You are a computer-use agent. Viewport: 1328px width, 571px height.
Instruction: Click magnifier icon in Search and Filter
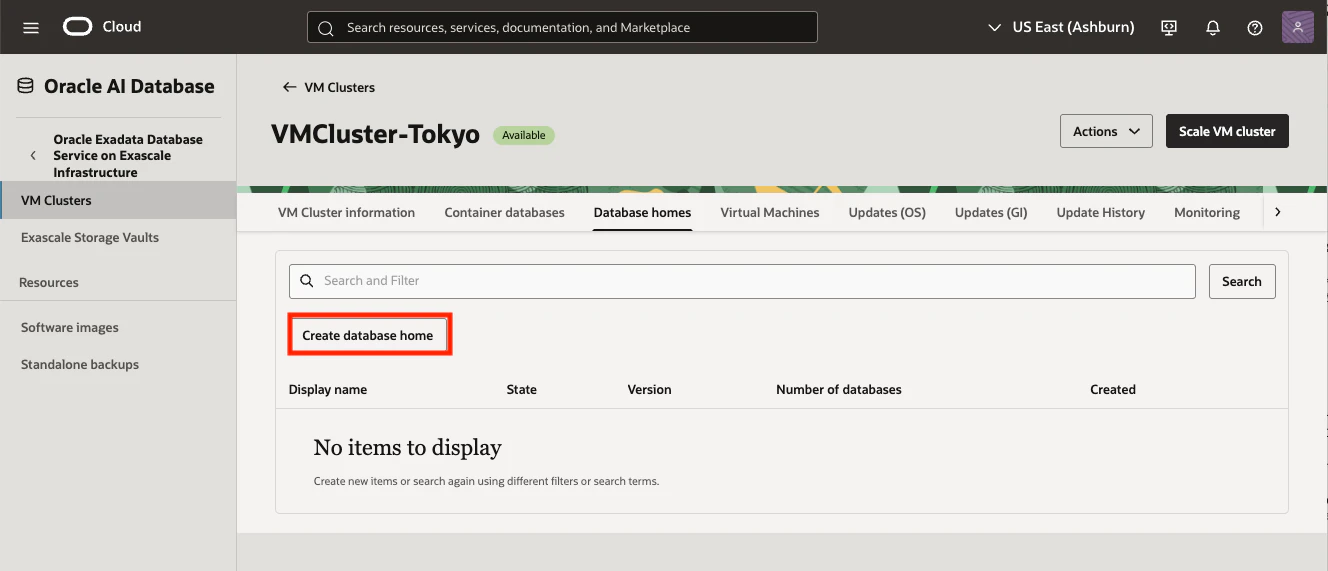pos(307,281)
